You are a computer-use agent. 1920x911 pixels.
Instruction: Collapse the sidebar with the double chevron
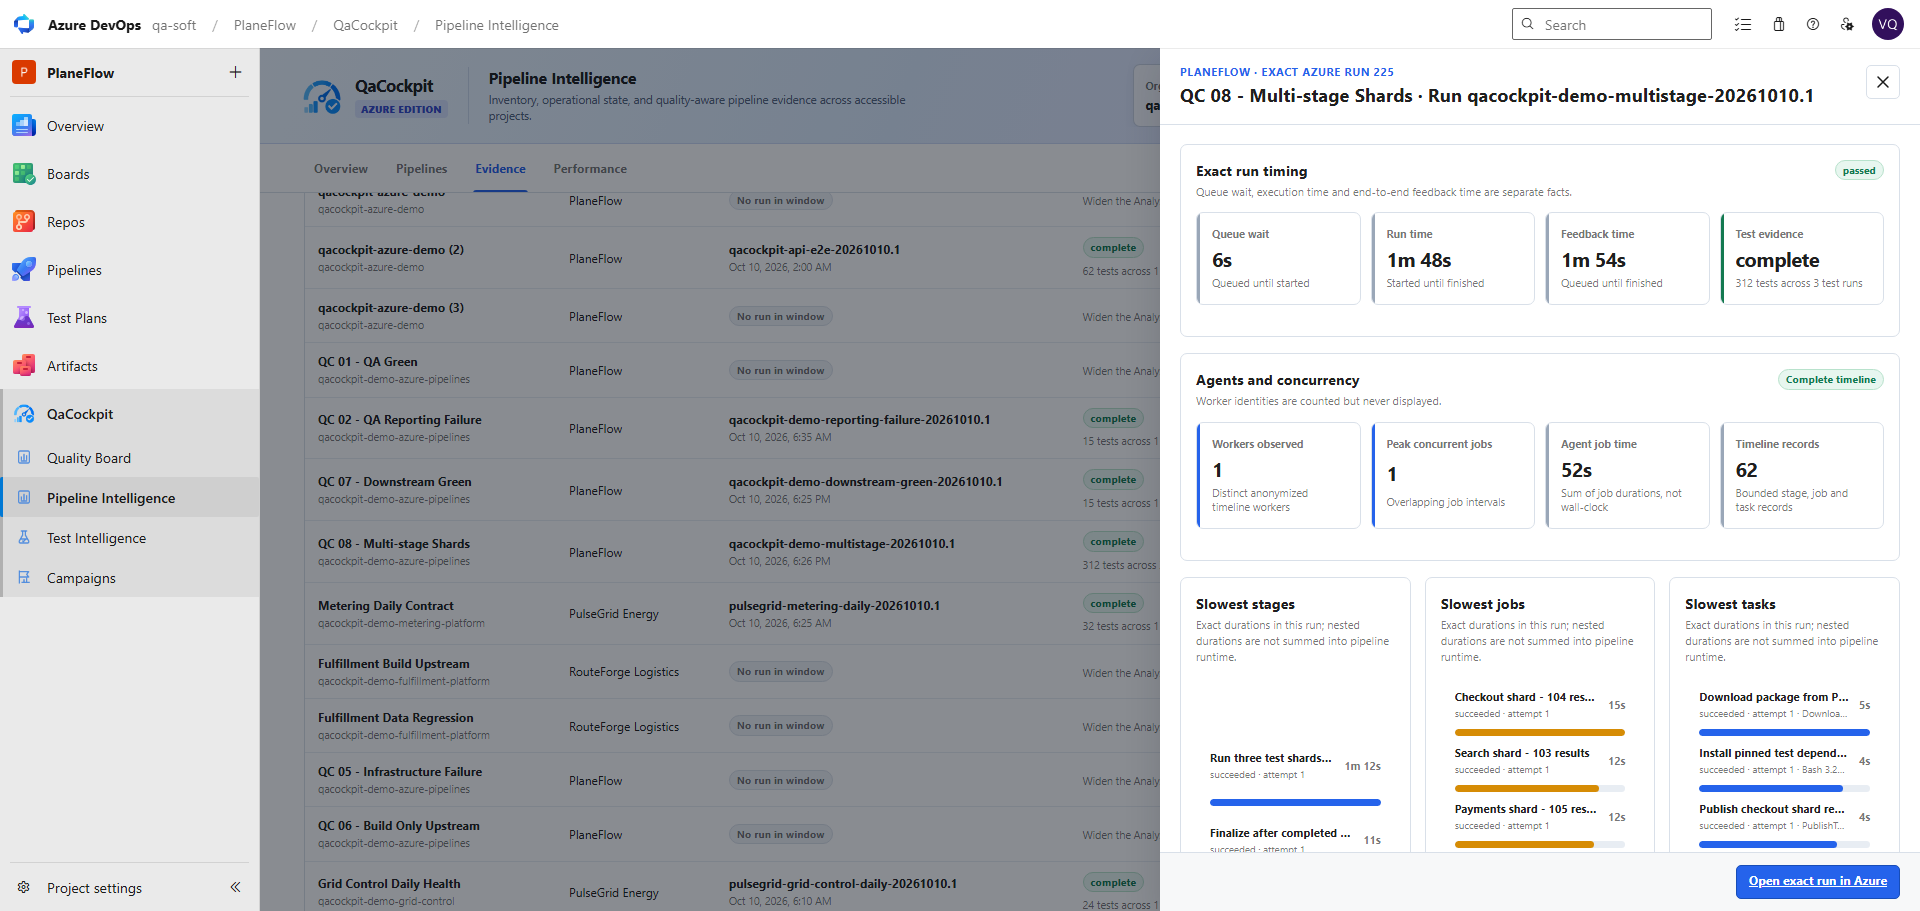pyautogui.click(x=235, y=887)
